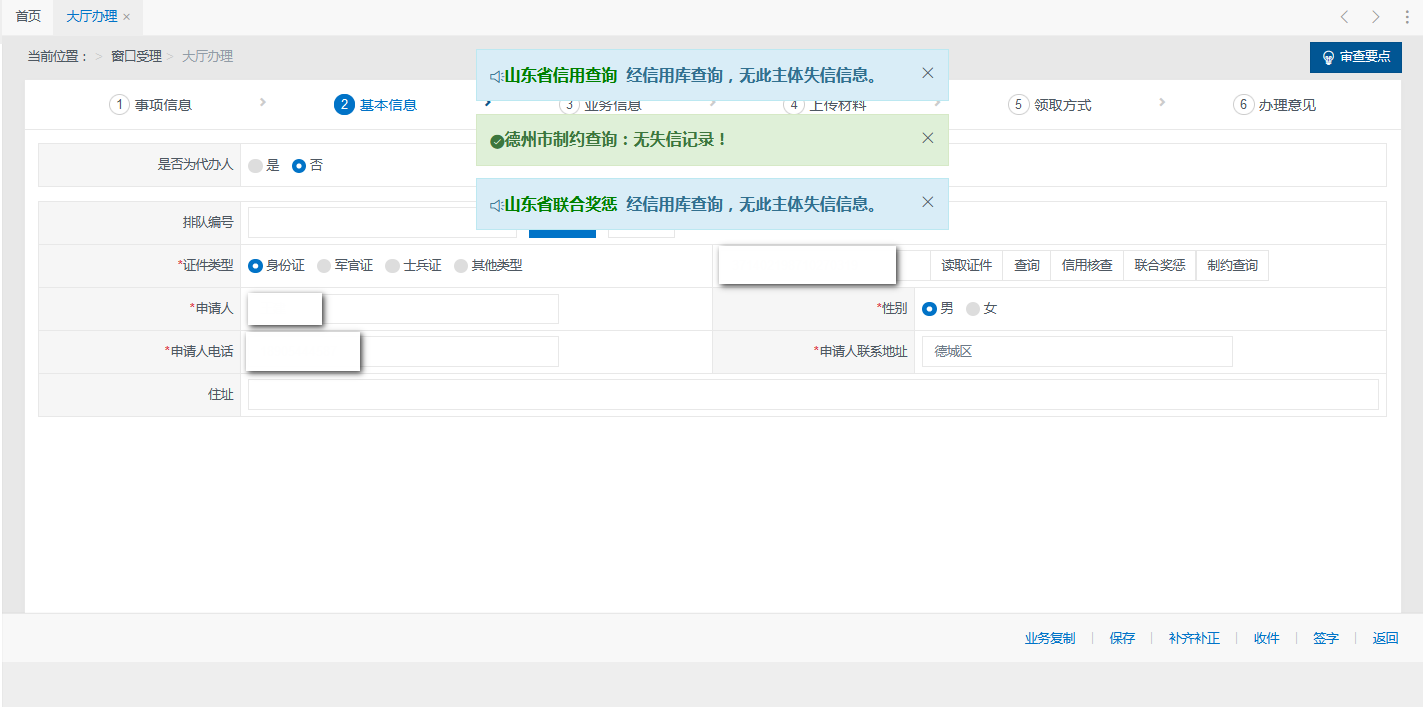
Task: Click the right arrow tab scroll icon
Action: point(1376,17)
